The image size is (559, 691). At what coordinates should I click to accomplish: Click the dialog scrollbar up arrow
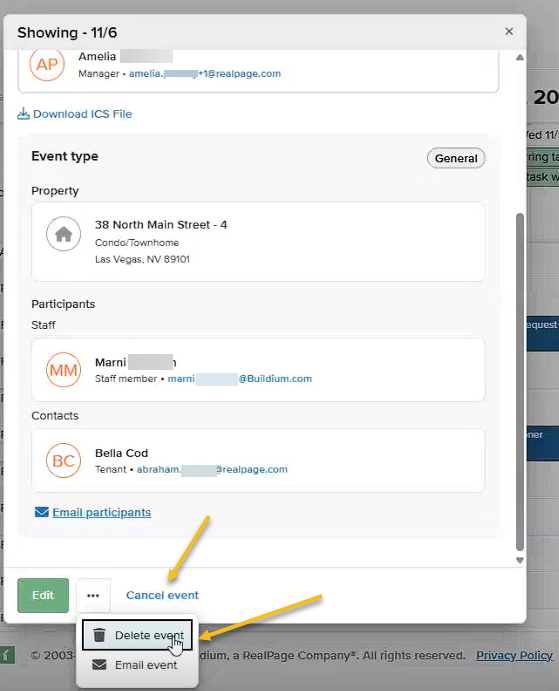tap(520, 57)
